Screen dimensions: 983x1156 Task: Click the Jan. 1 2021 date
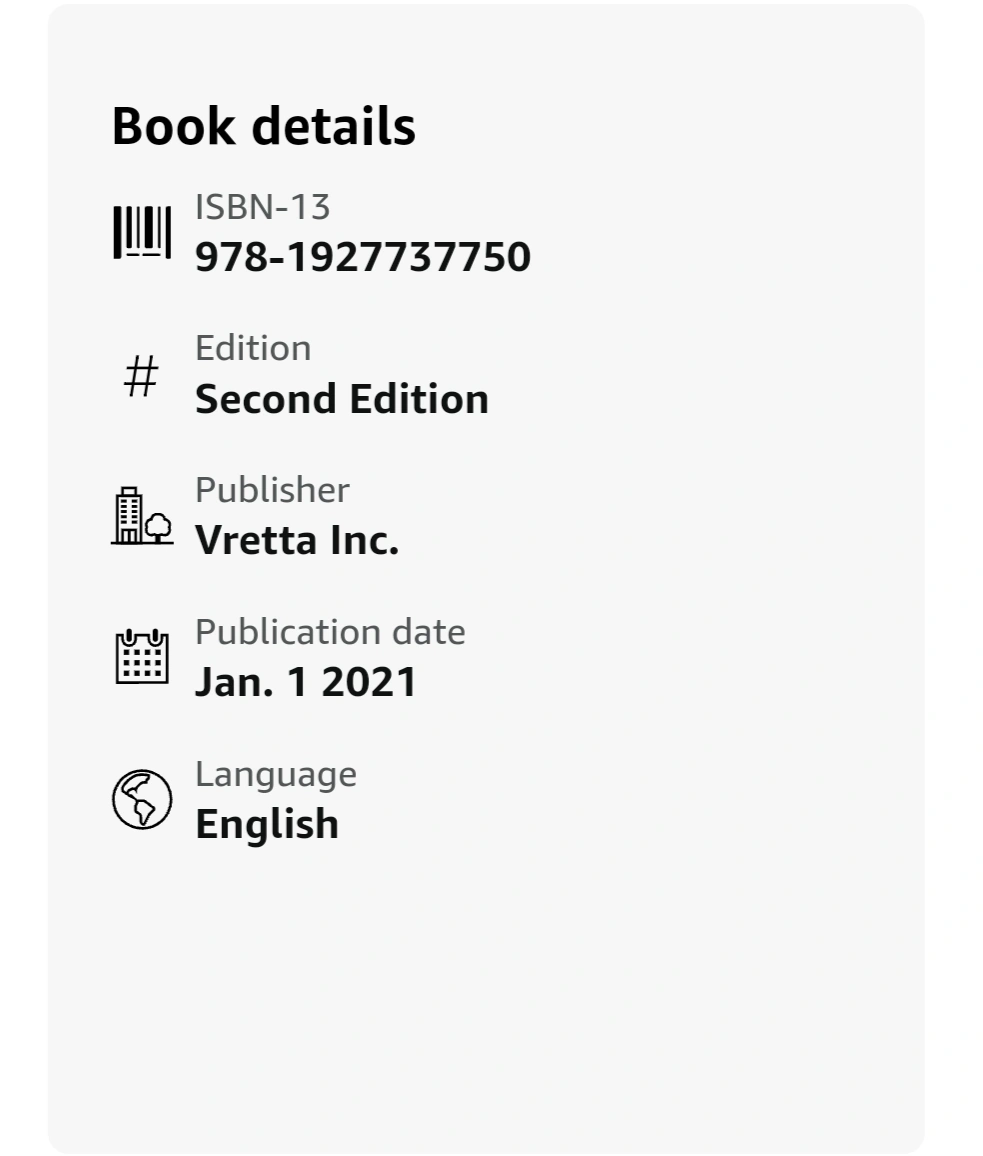pos(306,682)
